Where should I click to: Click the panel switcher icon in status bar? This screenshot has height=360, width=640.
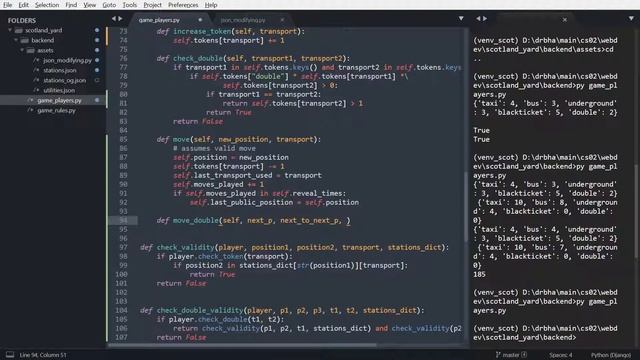10,355
